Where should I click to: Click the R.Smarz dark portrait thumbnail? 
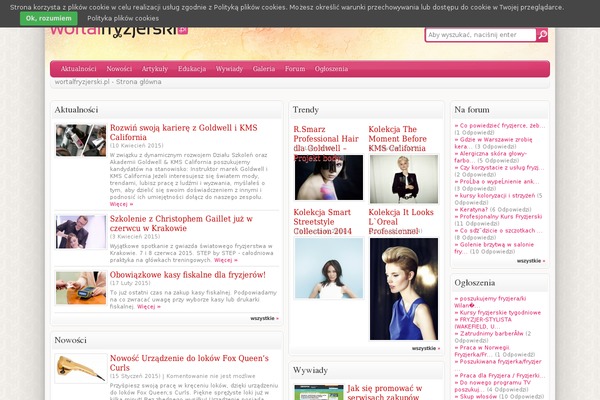click(329, 178)
